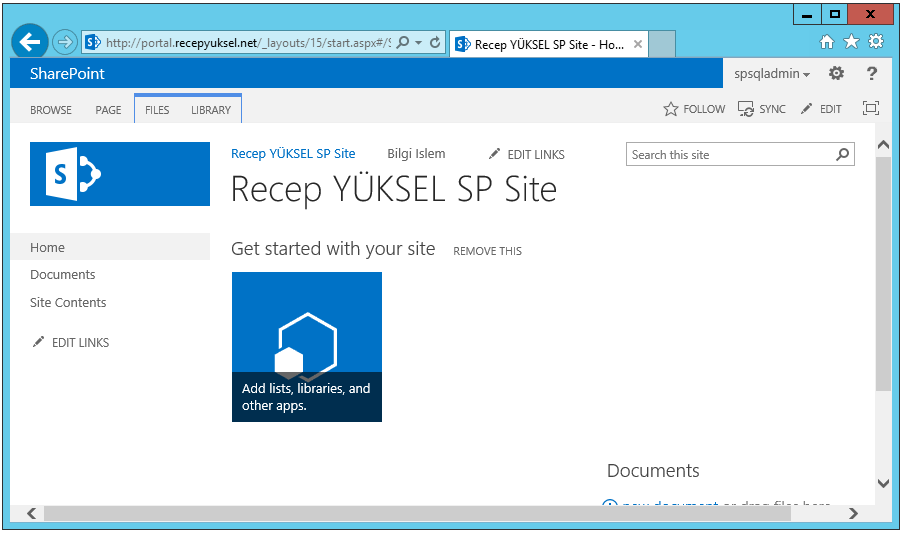Open Site Contents in left navigation
Viewport: 903px width, 533px height.
click(x=68, y=303)
